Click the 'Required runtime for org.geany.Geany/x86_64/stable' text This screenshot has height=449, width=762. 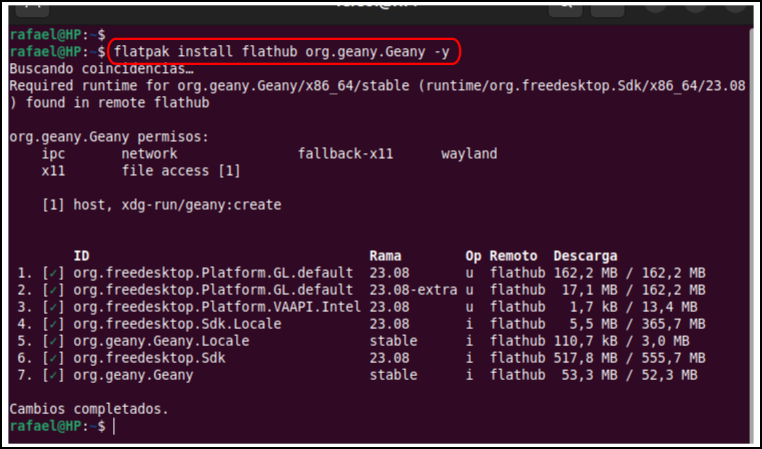(209, 86)
